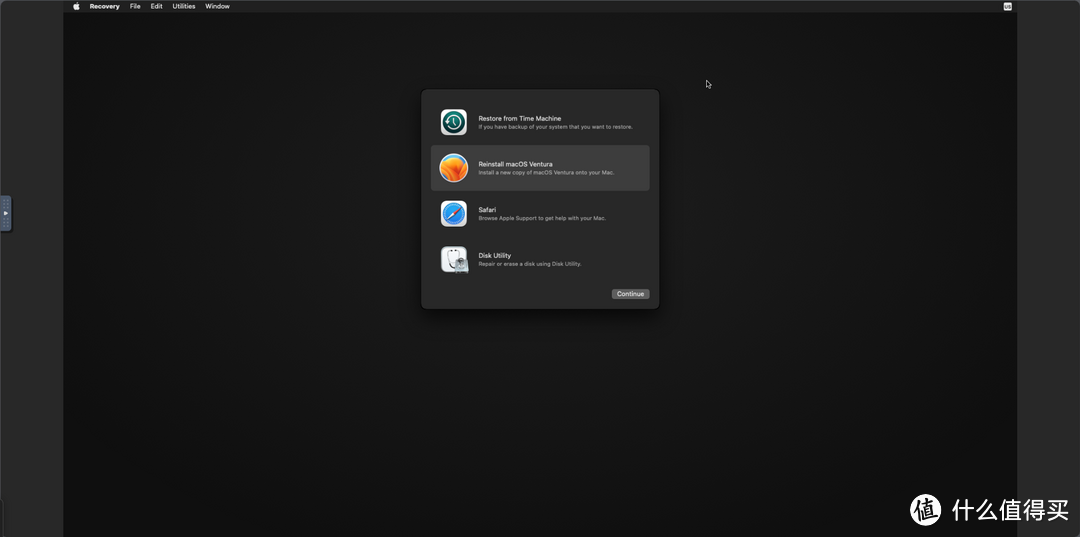Viewport: 1080px width, 537px height.
Task: Click the Time Machine clock icon
Action: 454,122
